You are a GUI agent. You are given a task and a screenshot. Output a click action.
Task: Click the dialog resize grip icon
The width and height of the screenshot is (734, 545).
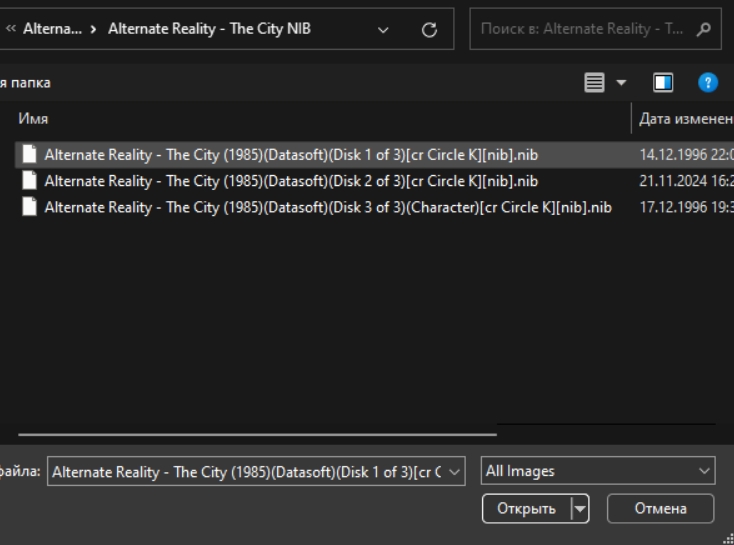[728, 539]
